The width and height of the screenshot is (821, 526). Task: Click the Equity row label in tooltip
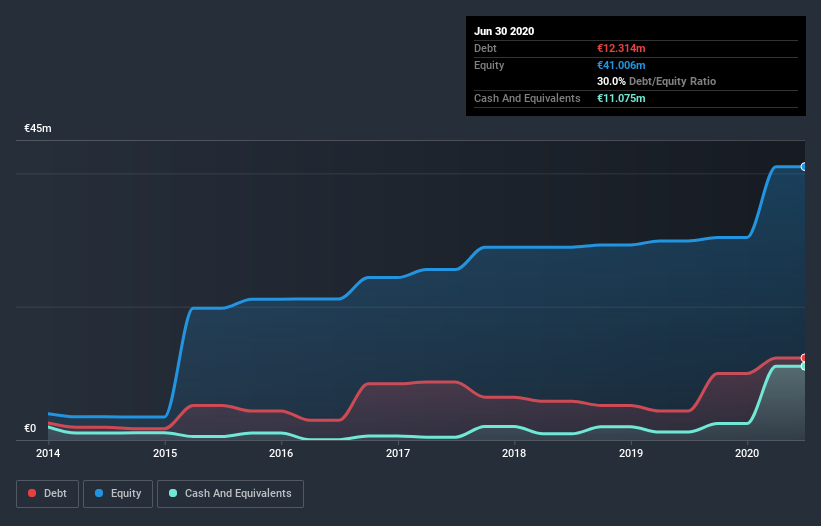[x=489, y=65]
